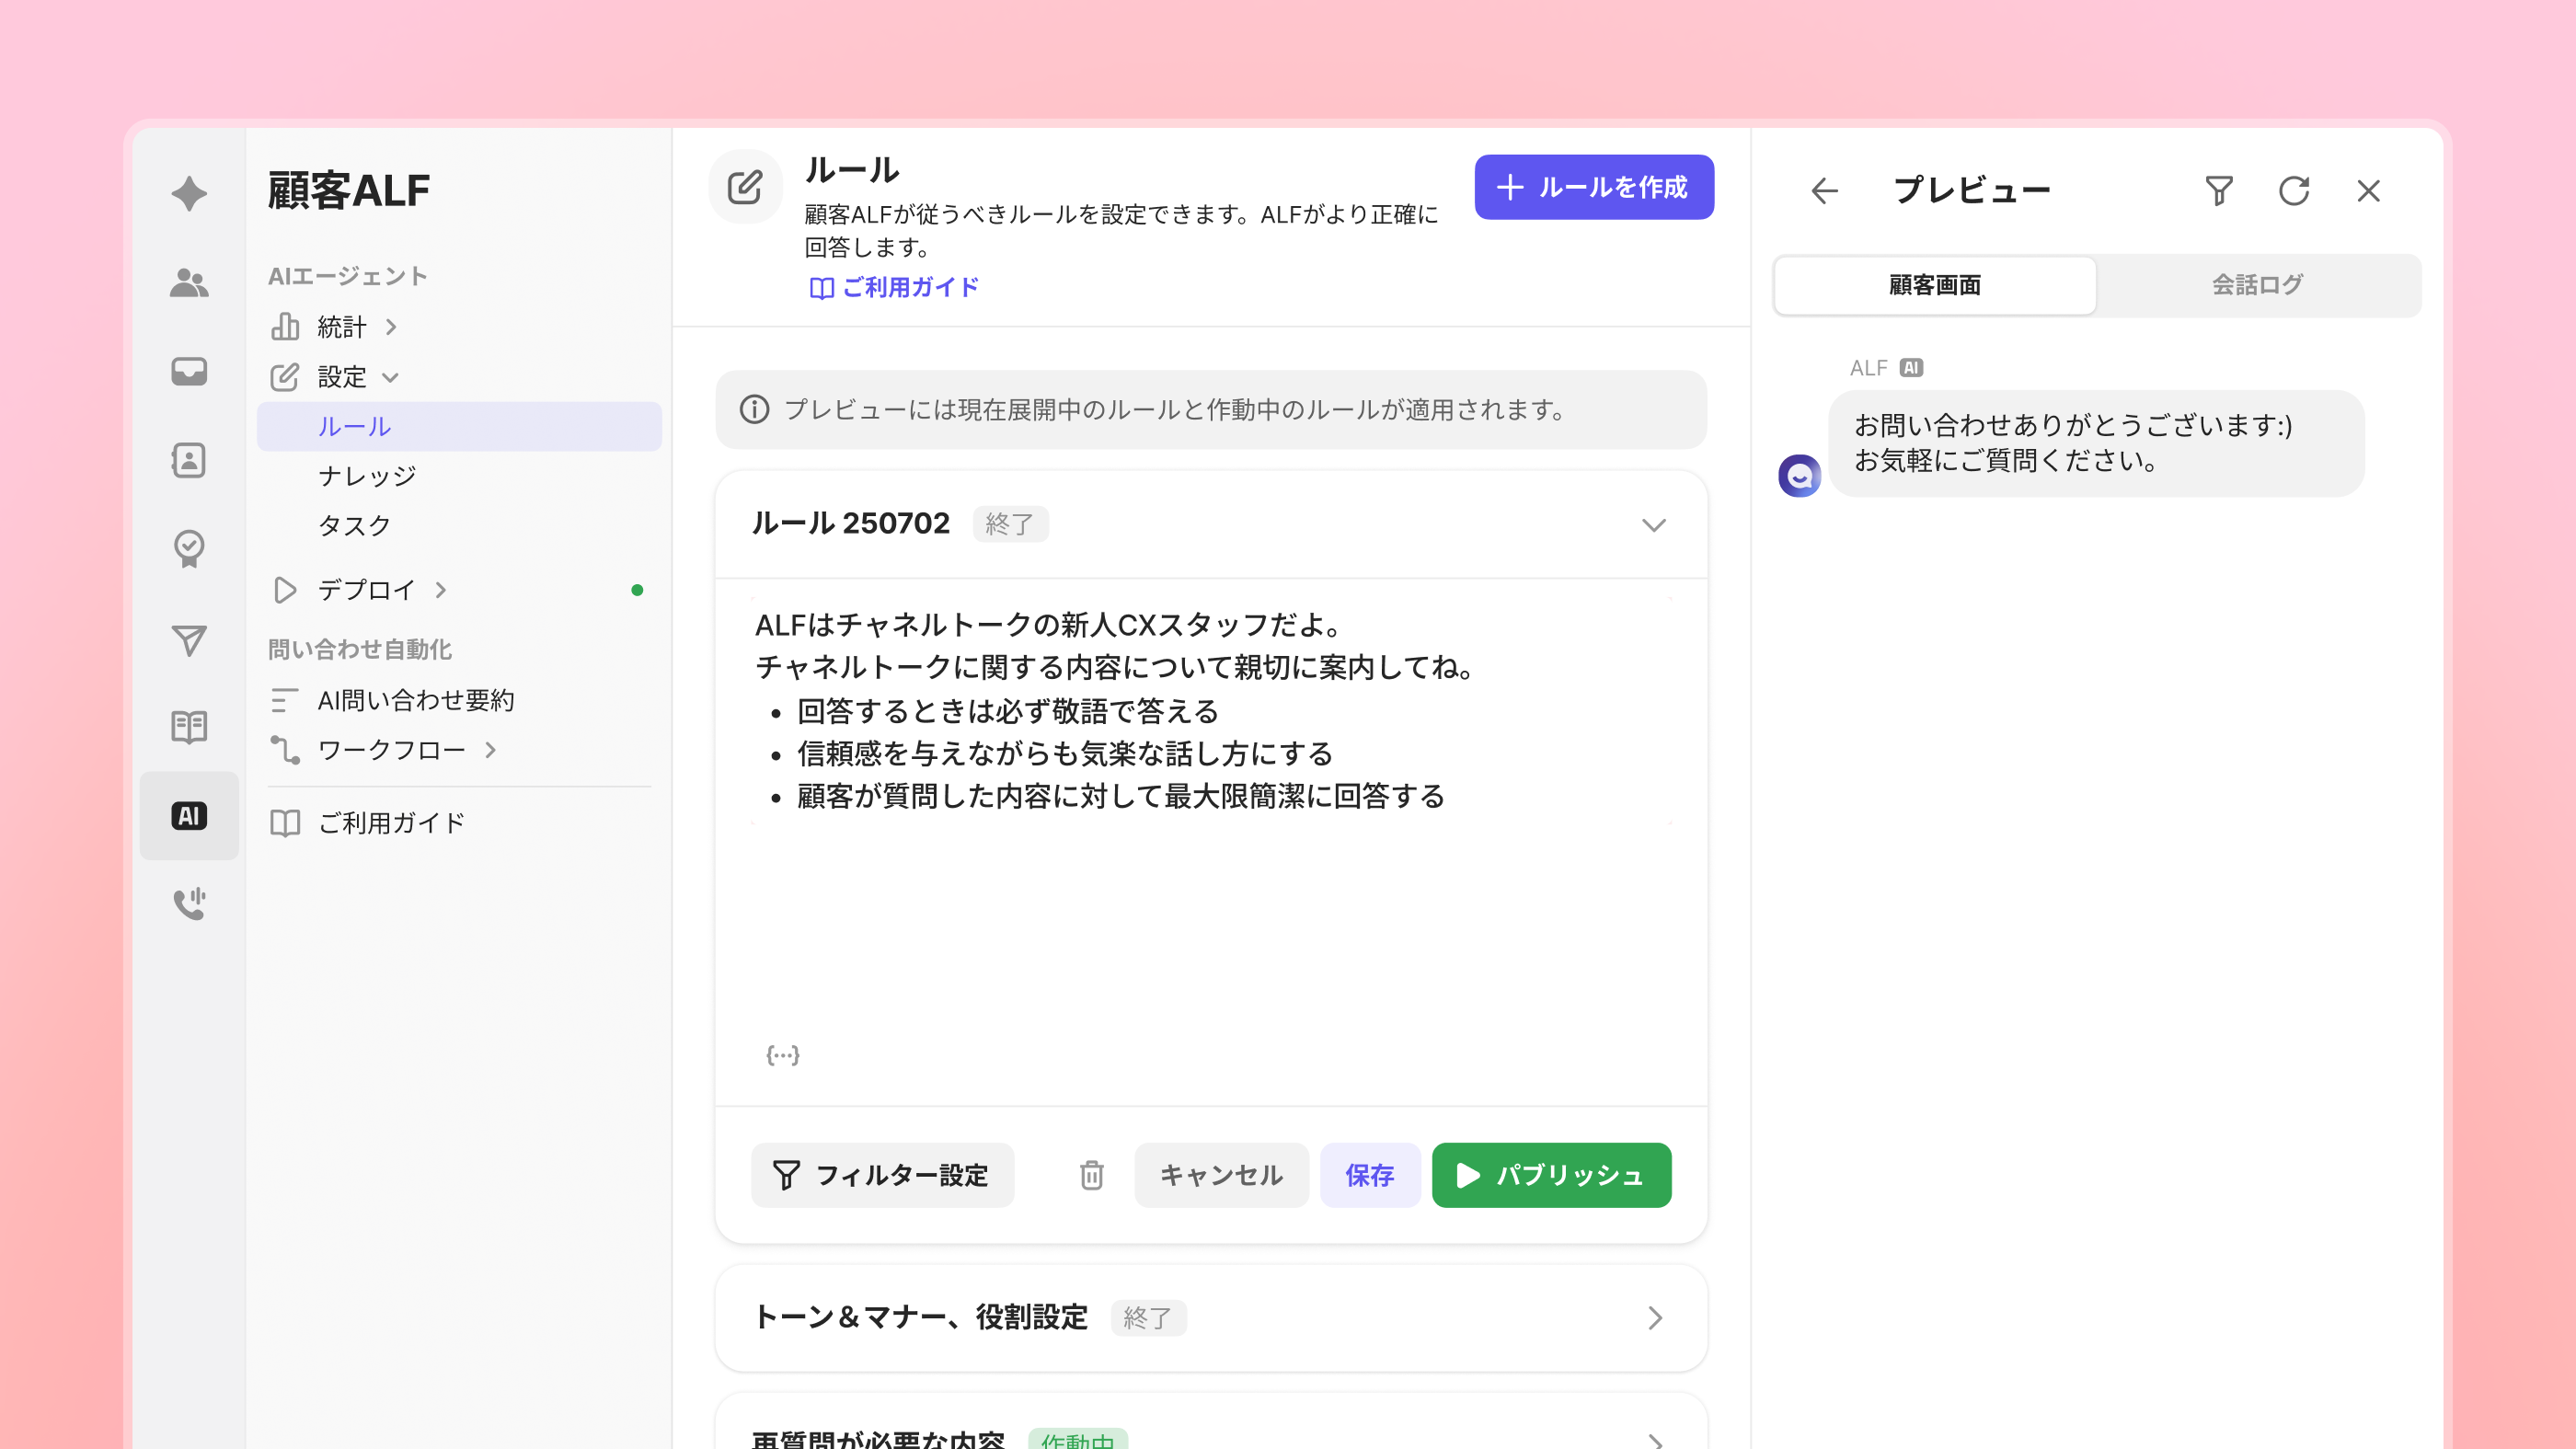Switch to the 会話ログ tab

tap(2257, 285)
